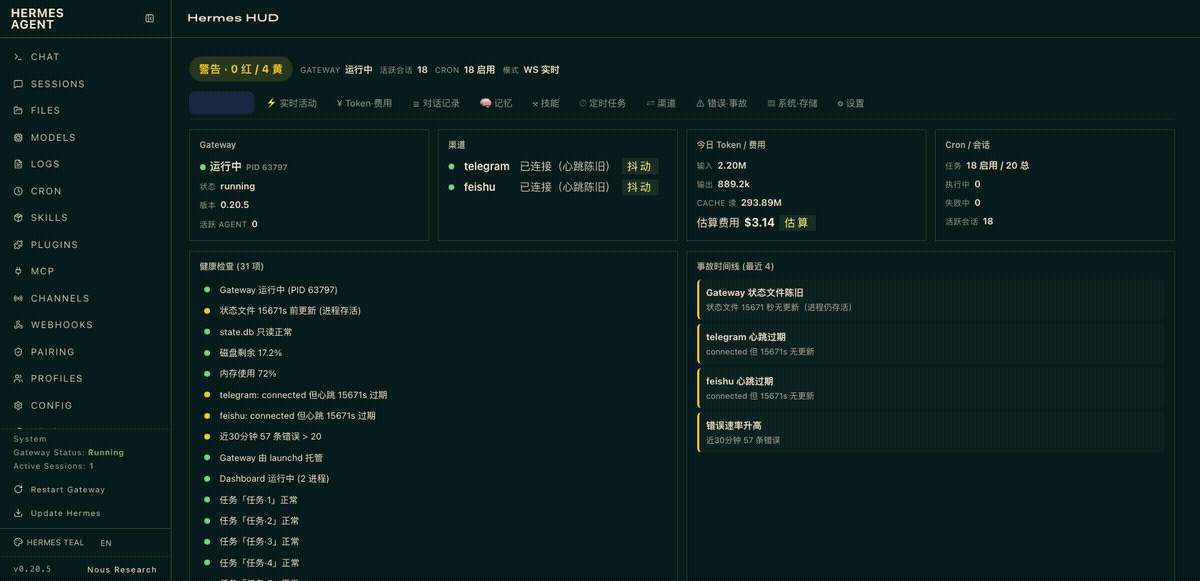Screen dimensions: 1200x581
Task: Open the Sessions section icon
Action: click(18, 84)
